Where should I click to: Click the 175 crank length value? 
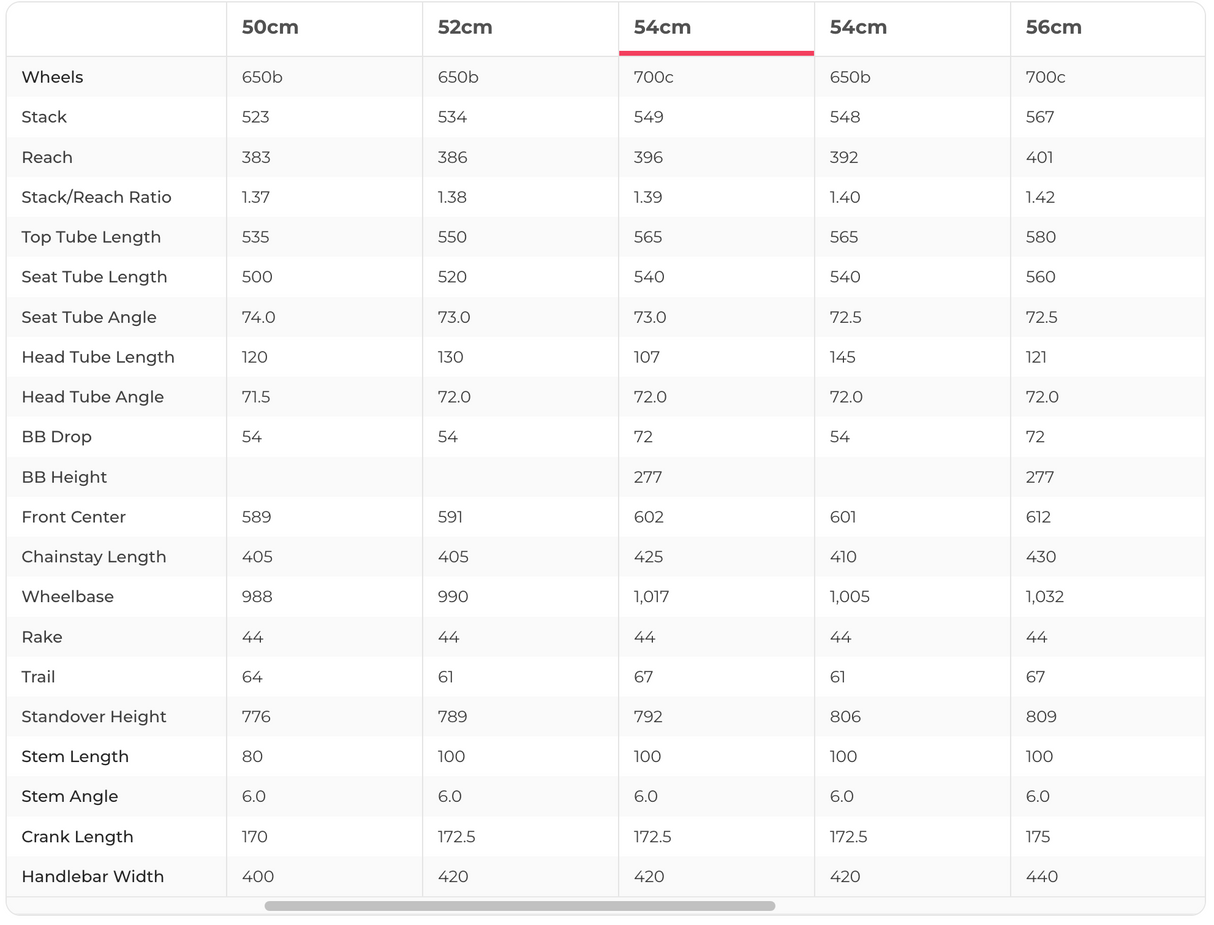click(1038, 837)
